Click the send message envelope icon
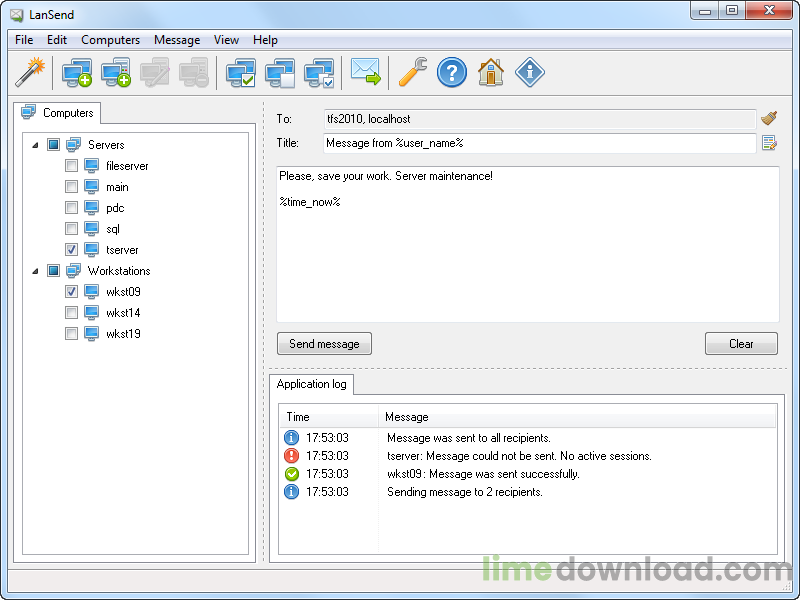Screen dimensions: 800x600 (x=365, y=72)
